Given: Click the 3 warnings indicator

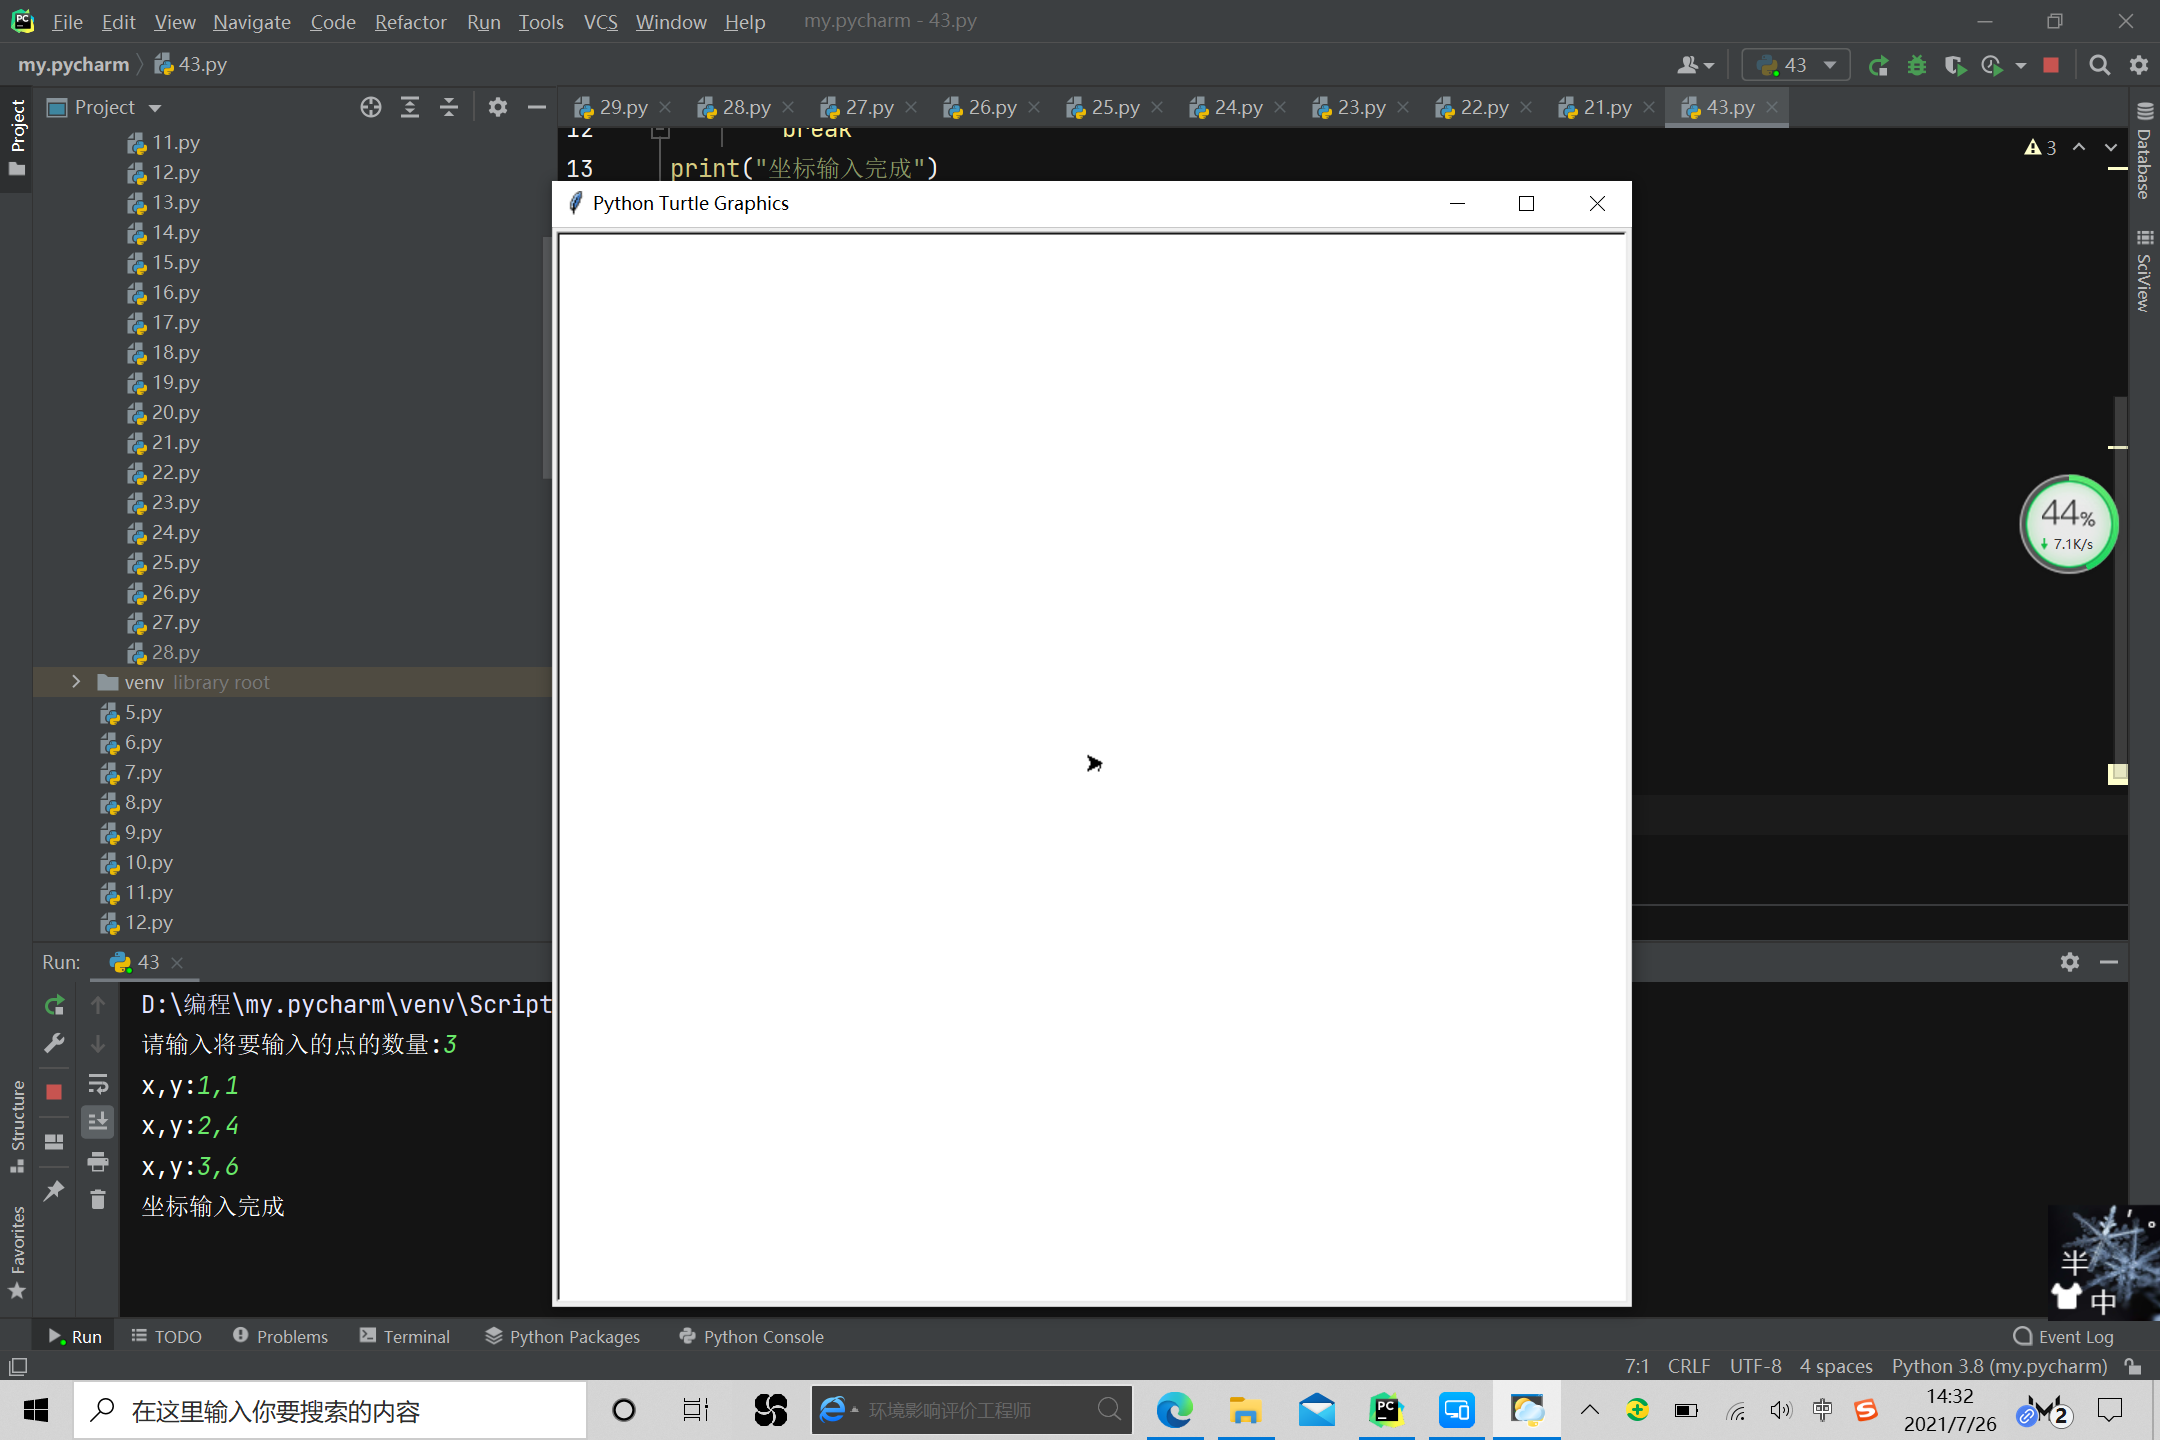Looking at the screenshot, I should [2040, 147].
